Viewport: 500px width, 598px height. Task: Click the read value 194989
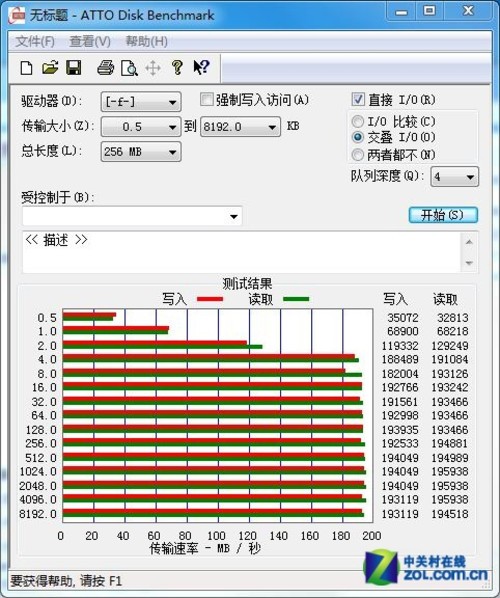pos(450,457)
